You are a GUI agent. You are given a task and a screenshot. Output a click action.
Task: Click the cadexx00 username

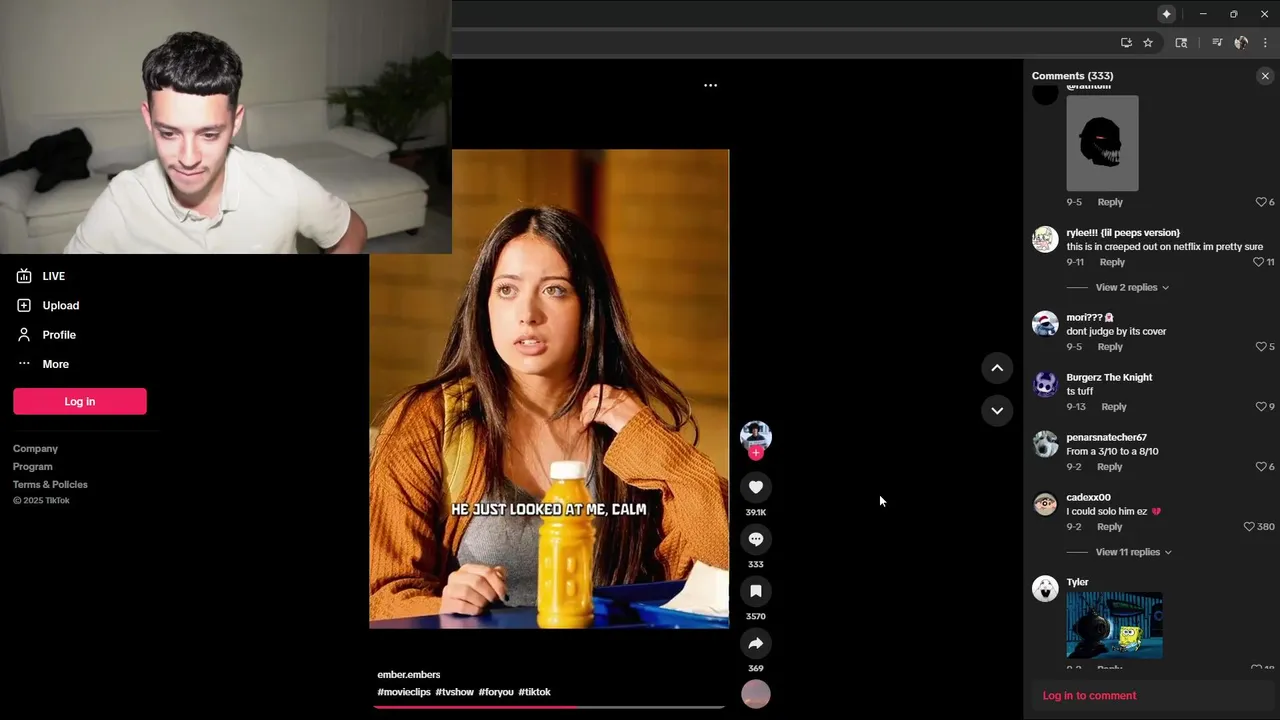(x=1088, y=497)
